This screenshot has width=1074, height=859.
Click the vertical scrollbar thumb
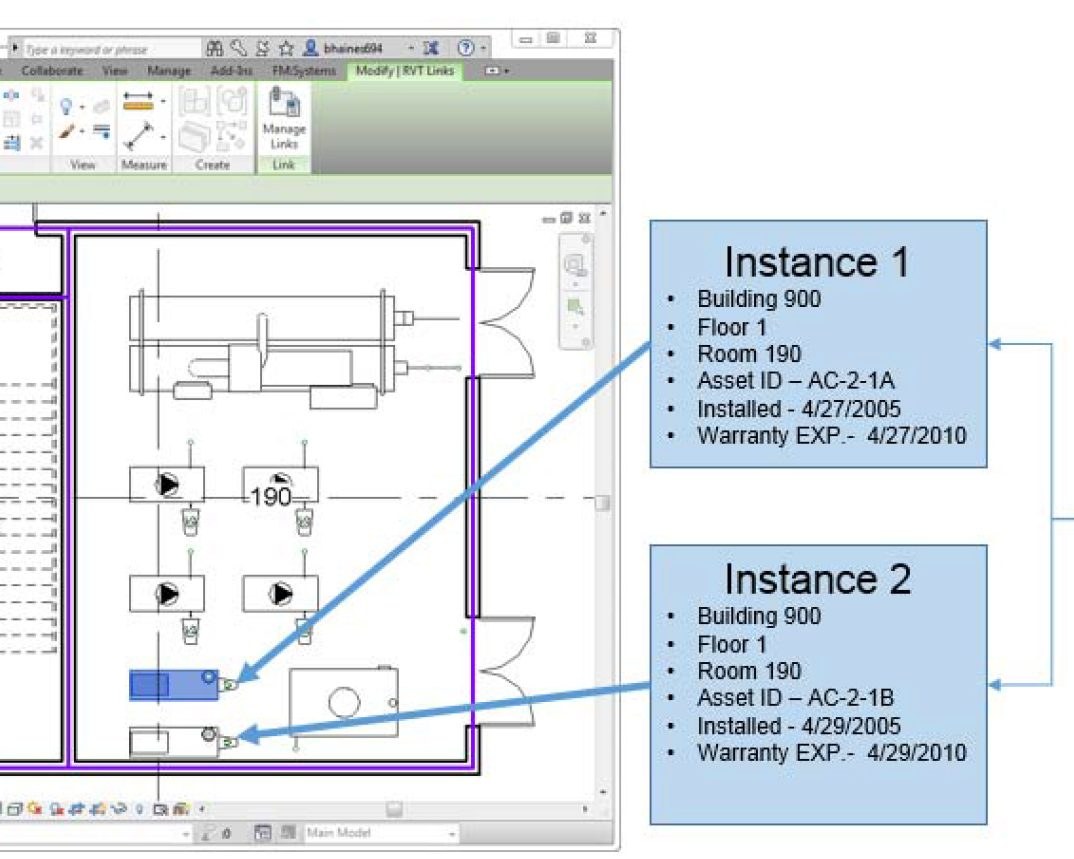(x=602, y=503)
